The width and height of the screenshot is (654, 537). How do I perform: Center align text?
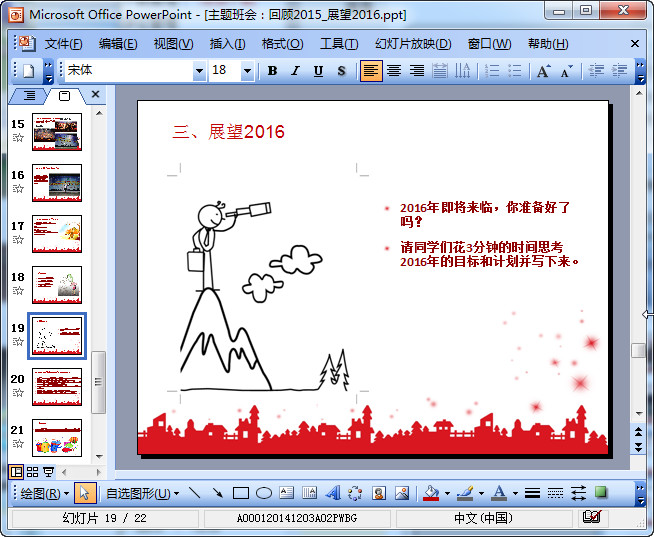point(394,71)
